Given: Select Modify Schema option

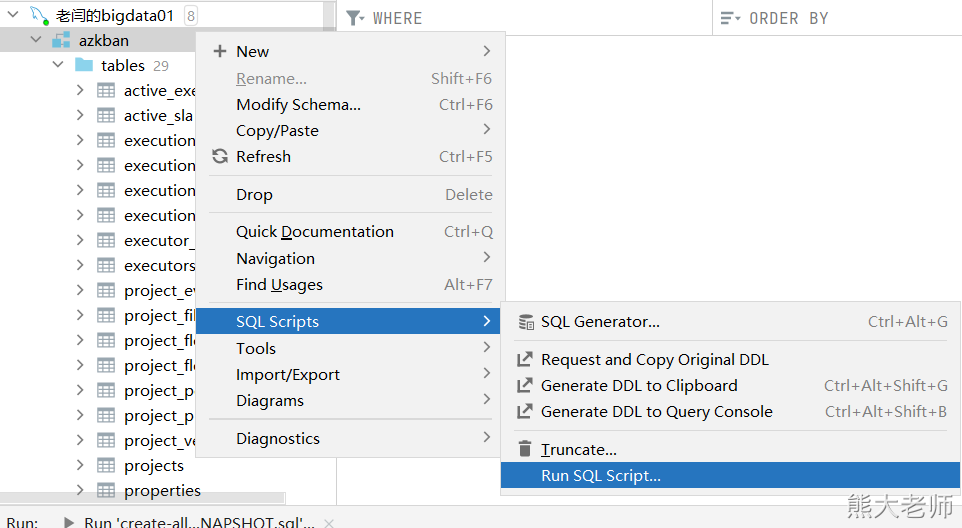Looking at the screenshot, I should point(298,105).
